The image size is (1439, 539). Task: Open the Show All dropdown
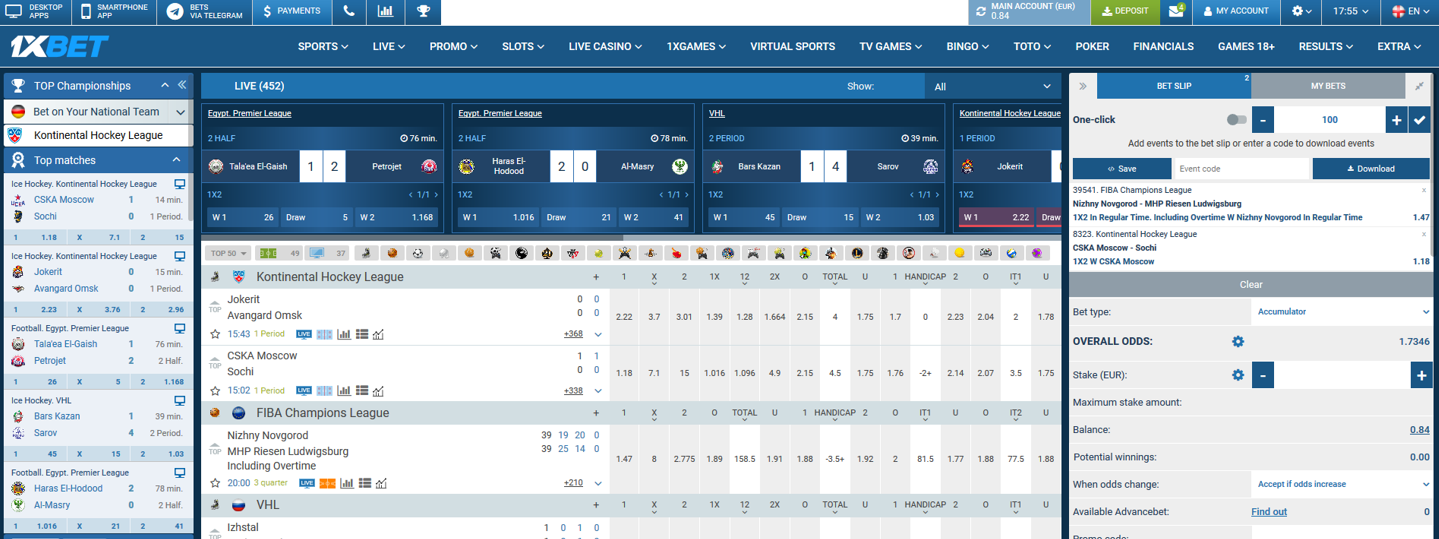click(992, 86)
